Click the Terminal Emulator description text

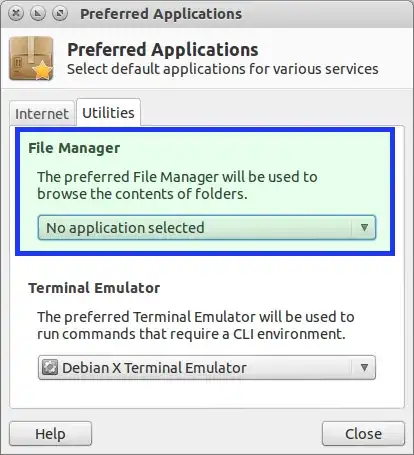pos(196,325)
